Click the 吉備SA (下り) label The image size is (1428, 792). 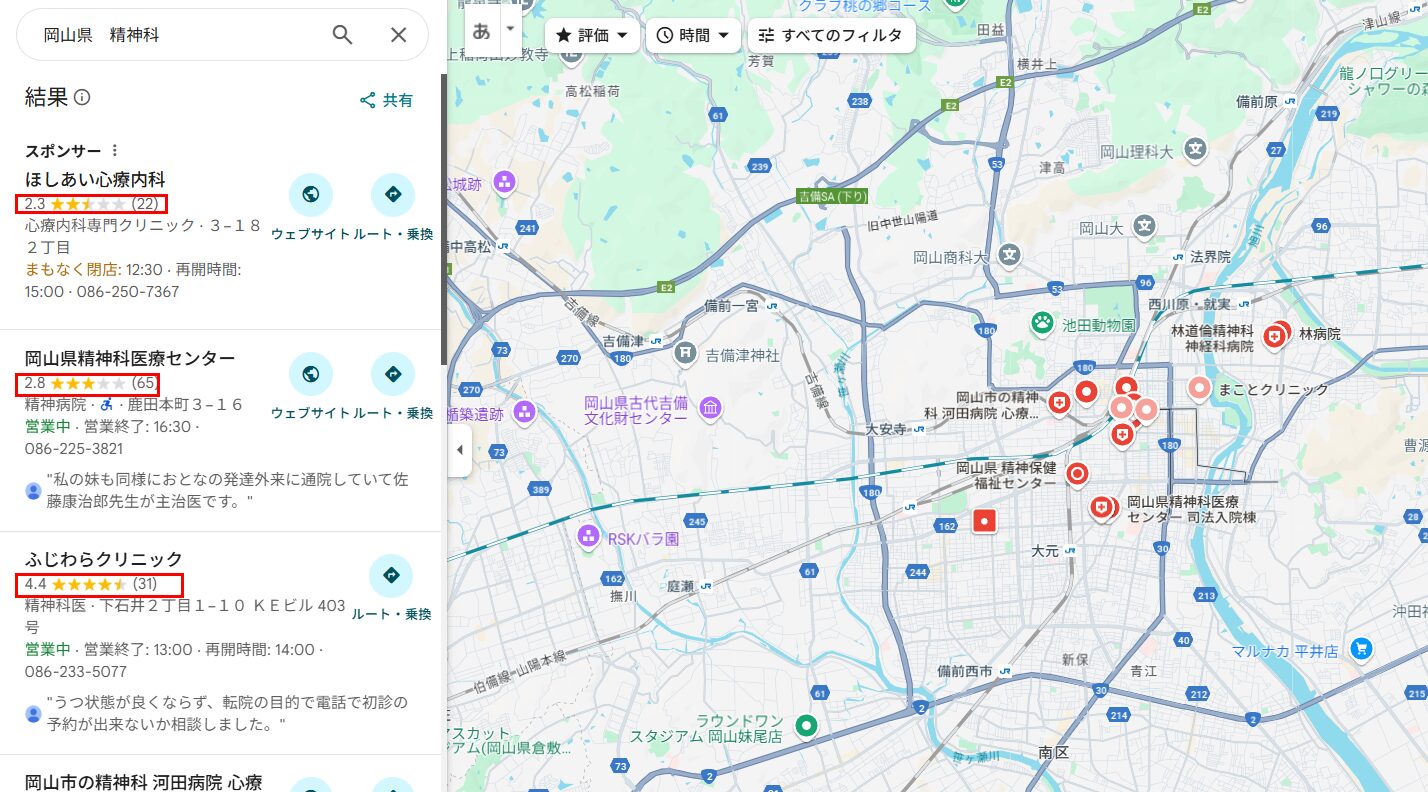832,196
